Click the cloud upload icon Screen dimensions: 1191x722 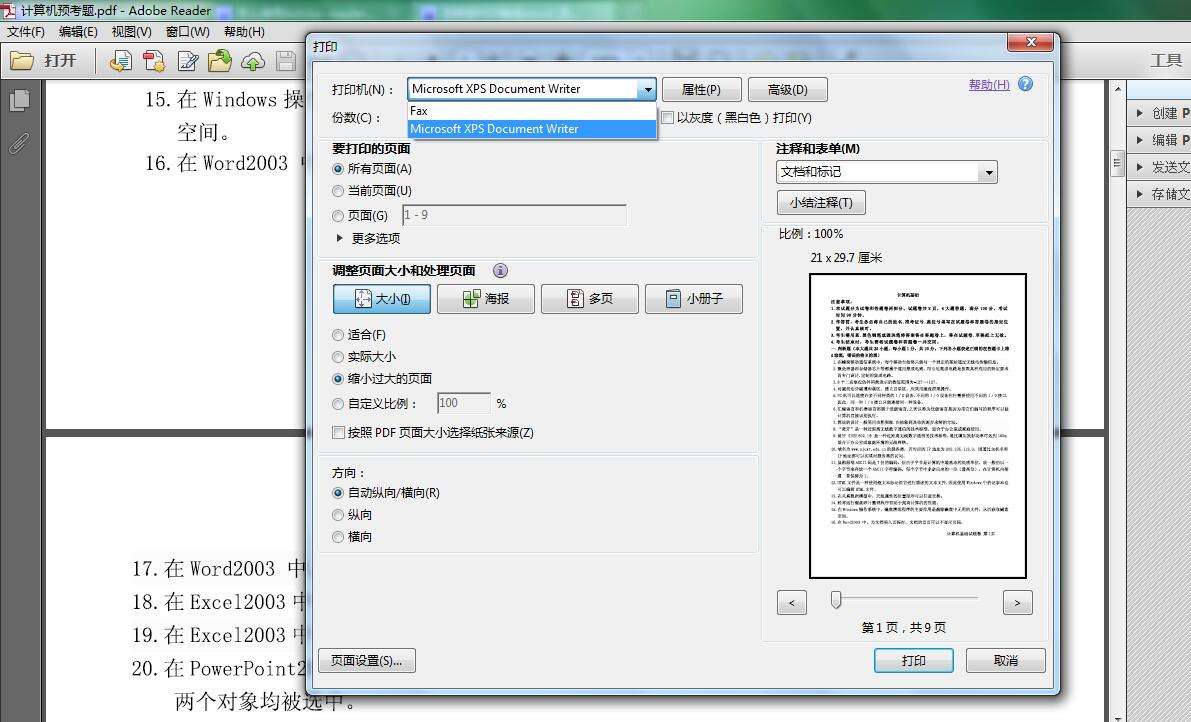point(253,61)
